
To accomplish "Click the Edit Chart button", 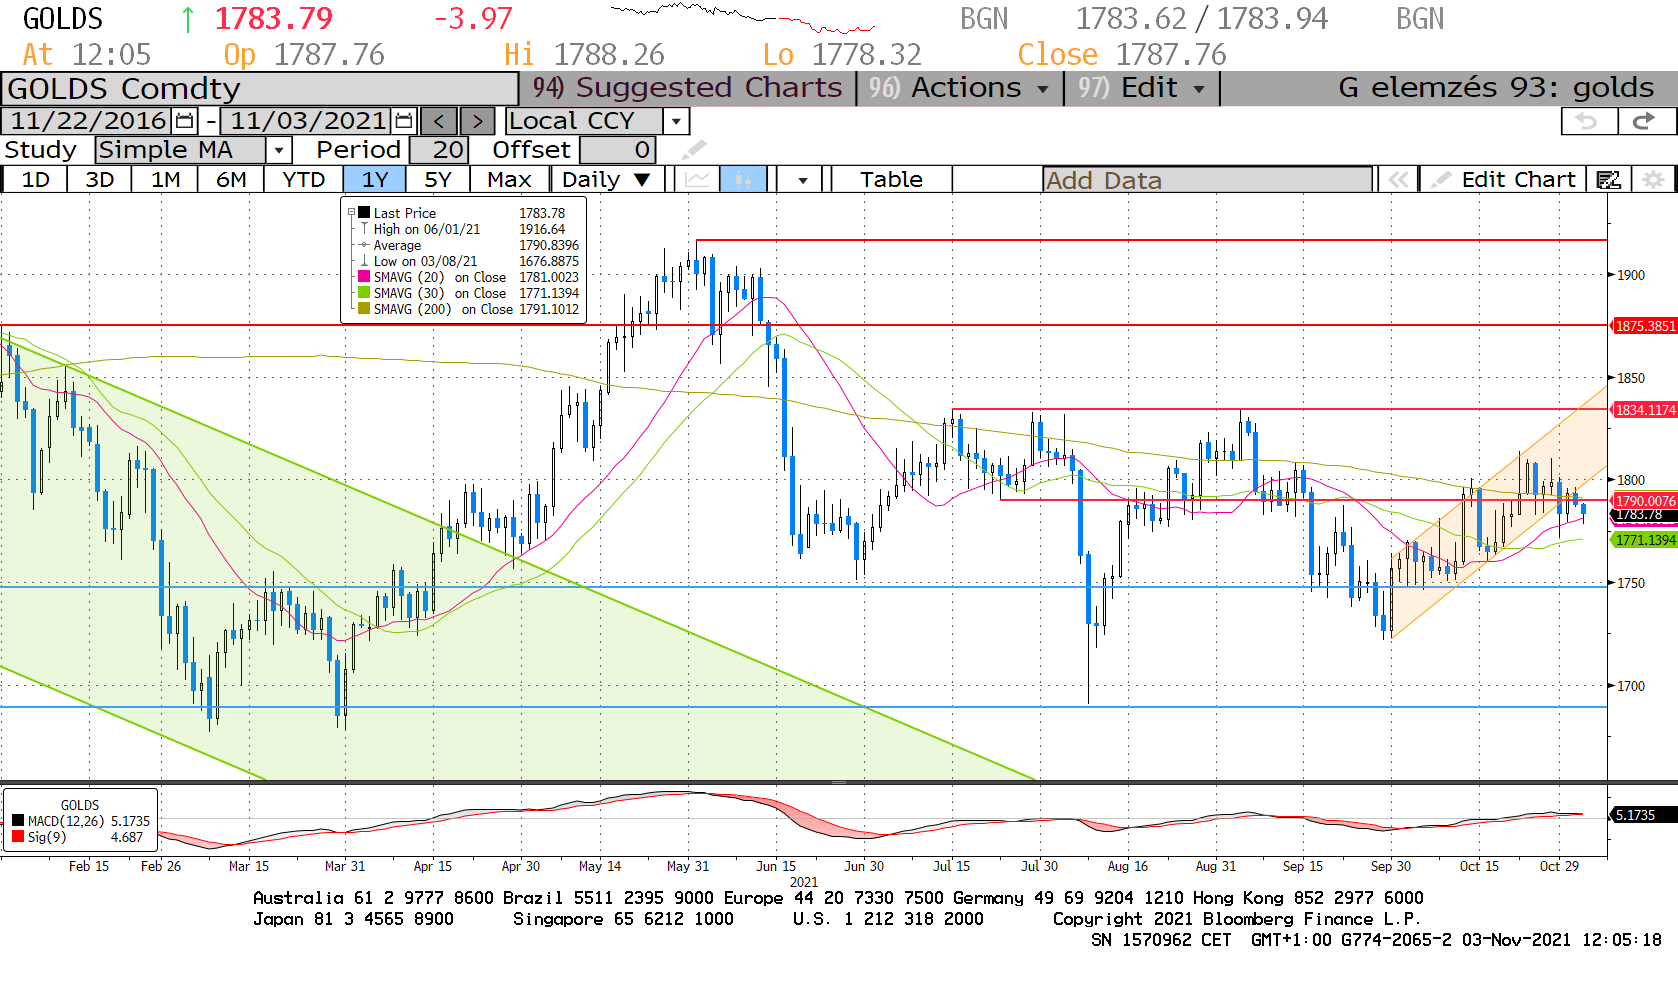I will [x=1503, y=180].
